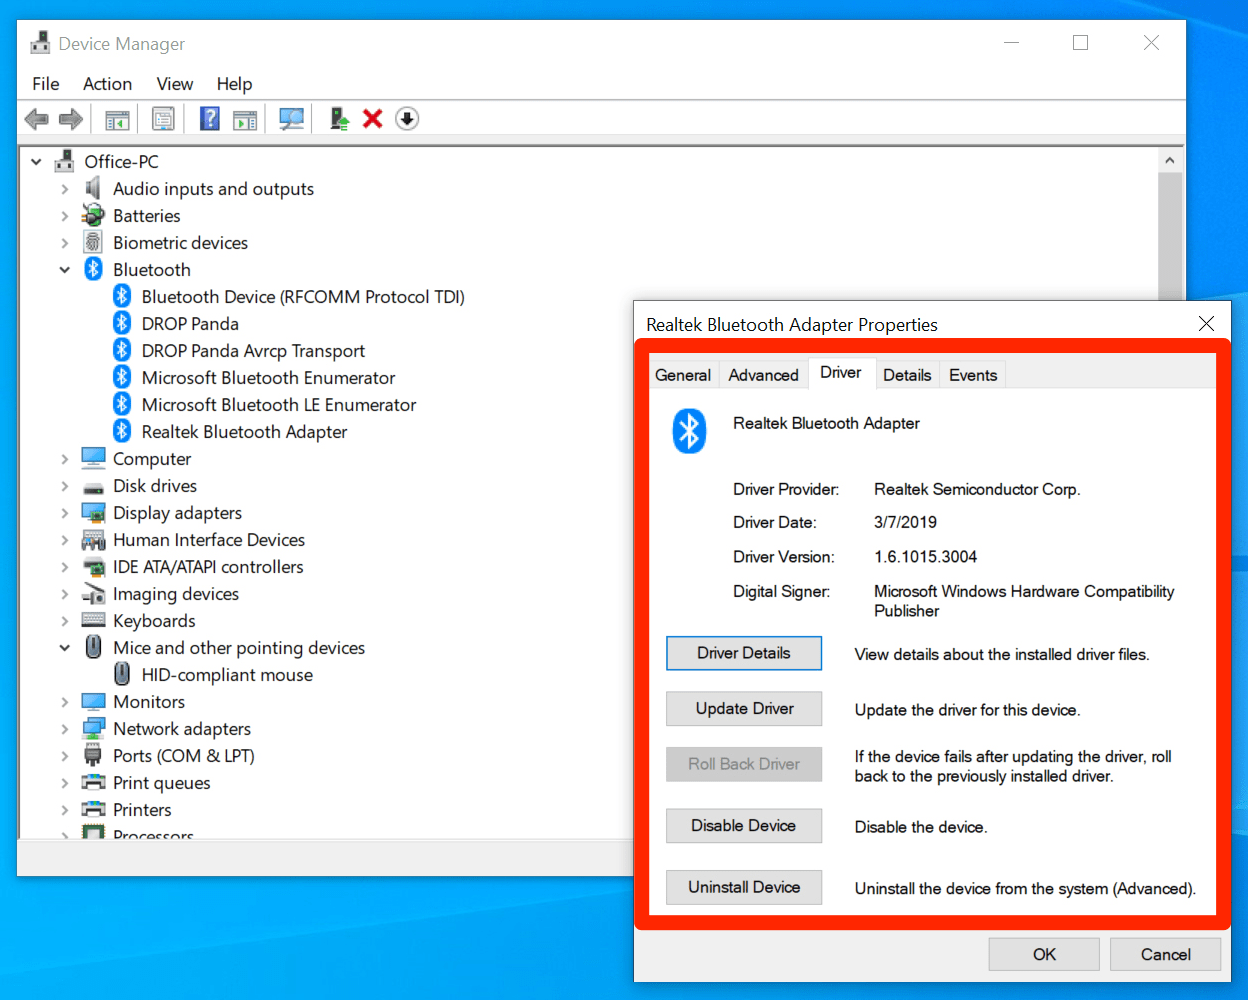Close the Realtek Bluetooth Adapter Properties dialog
The width and height of the screenshot is (1248, 1000).
(x=1206, y=324)
